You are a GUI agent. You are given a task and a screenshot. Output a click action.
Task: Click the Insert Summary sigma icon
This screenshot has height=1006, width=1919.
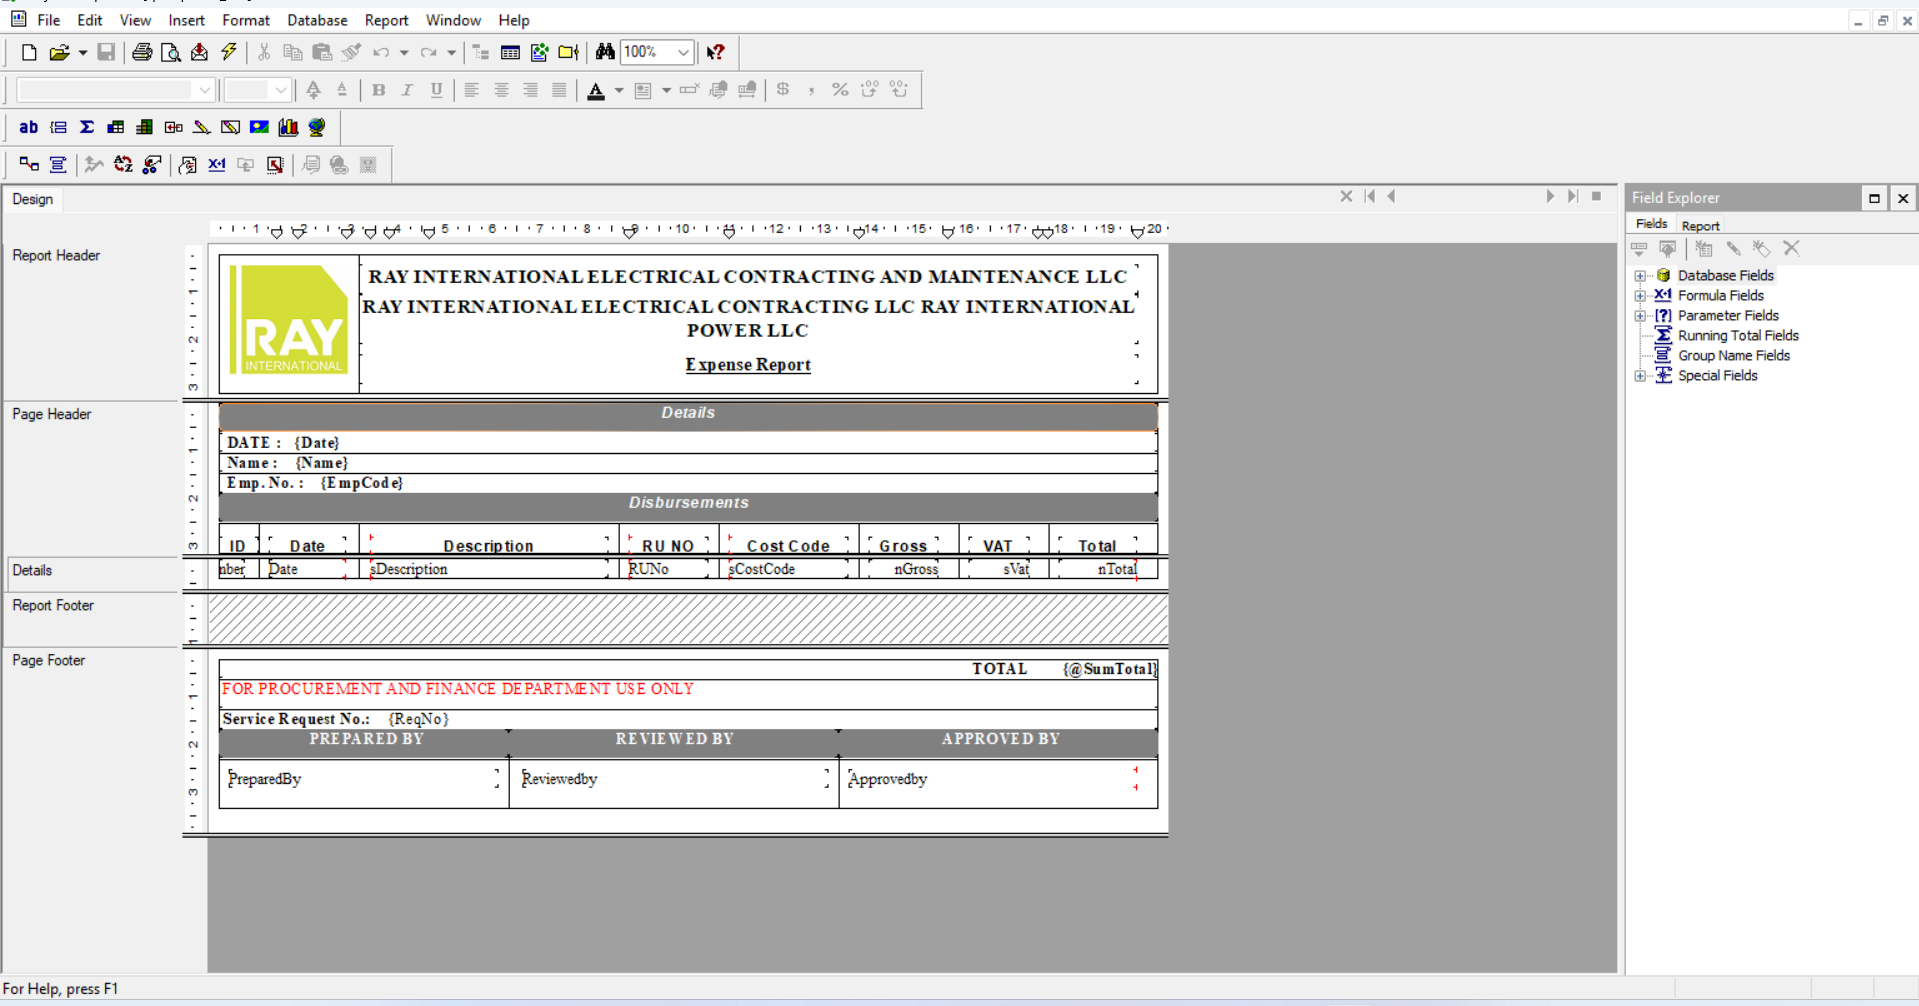[x=87, y=127]
